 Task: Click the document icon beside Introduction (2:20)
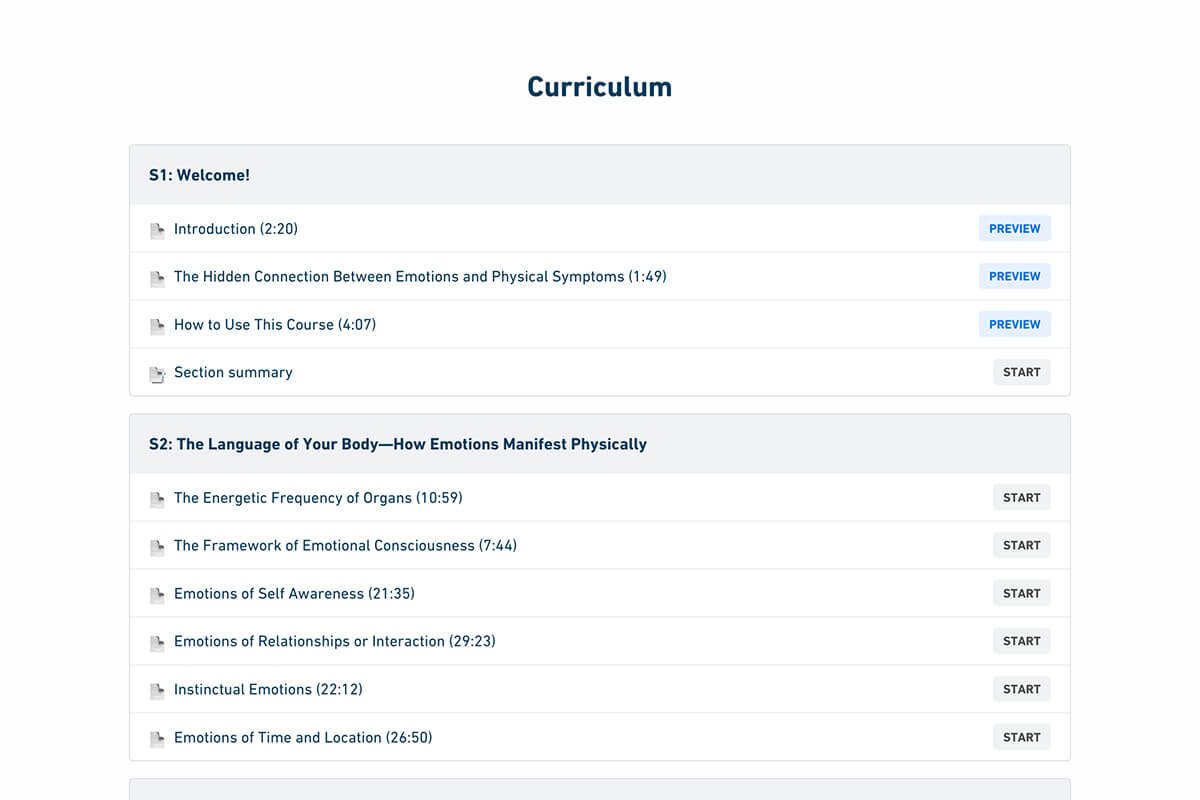(157, 231)
